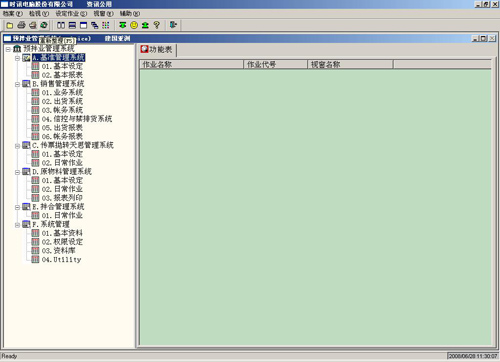This screenshot has height=362, width=500.
Task: Click the date and time in status bar
Action: tap(473, 356)
